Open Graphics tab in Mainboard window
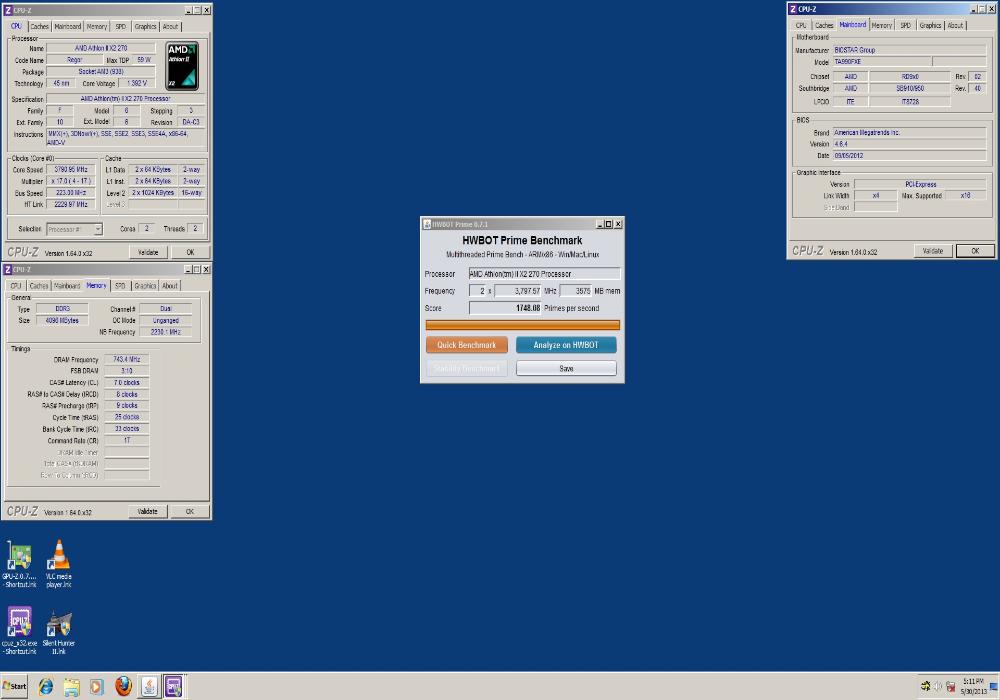 click(x=930, y=25)
